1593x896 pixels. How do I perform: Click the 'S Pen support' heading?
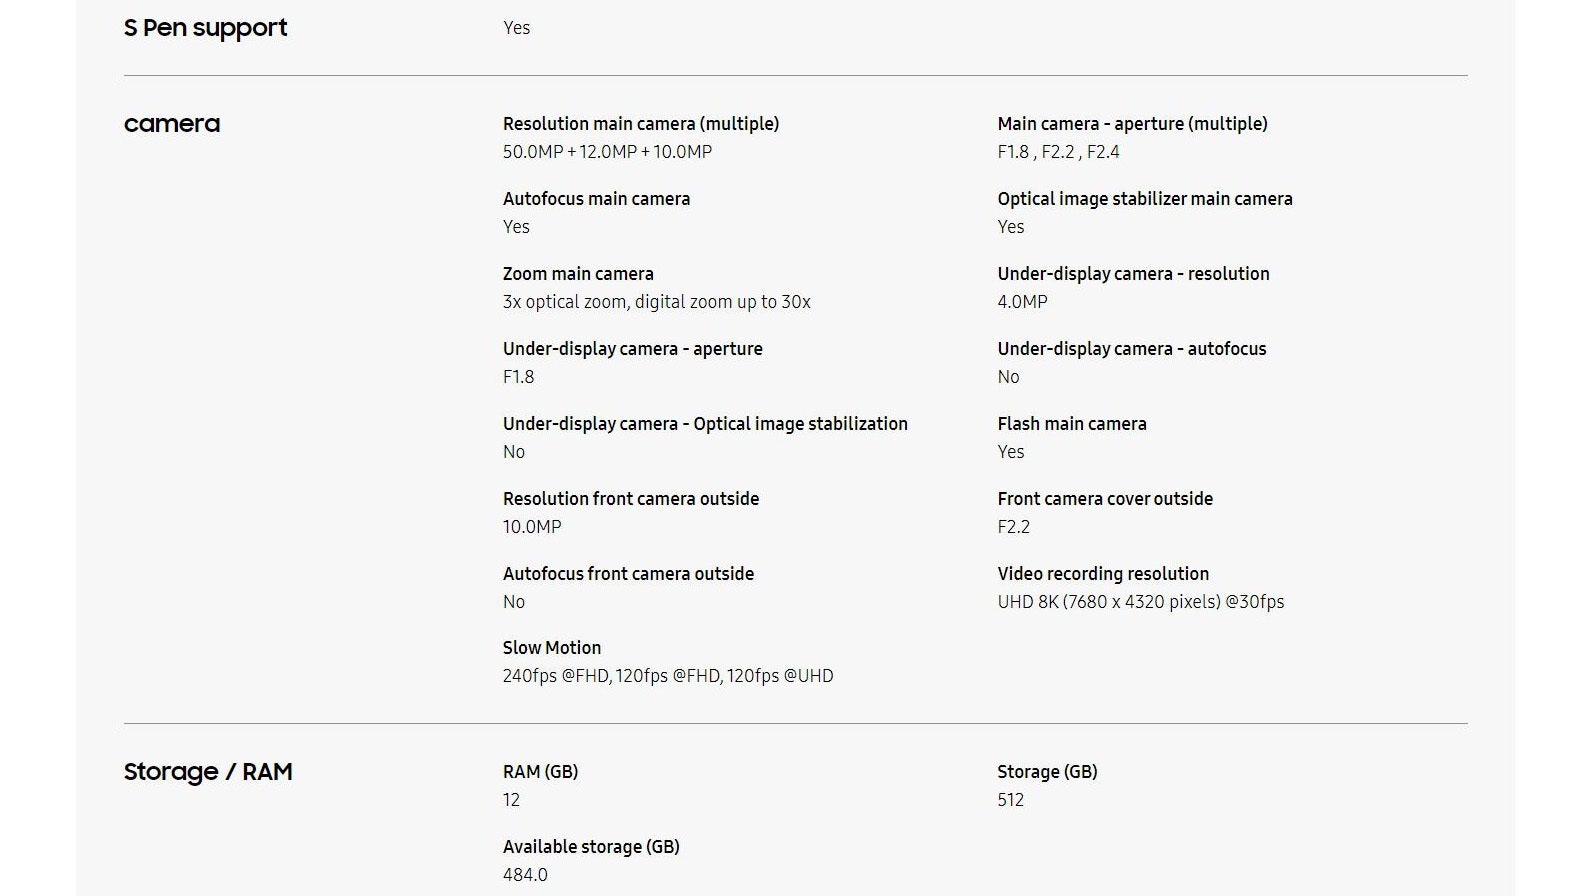[x=205, y=28]
